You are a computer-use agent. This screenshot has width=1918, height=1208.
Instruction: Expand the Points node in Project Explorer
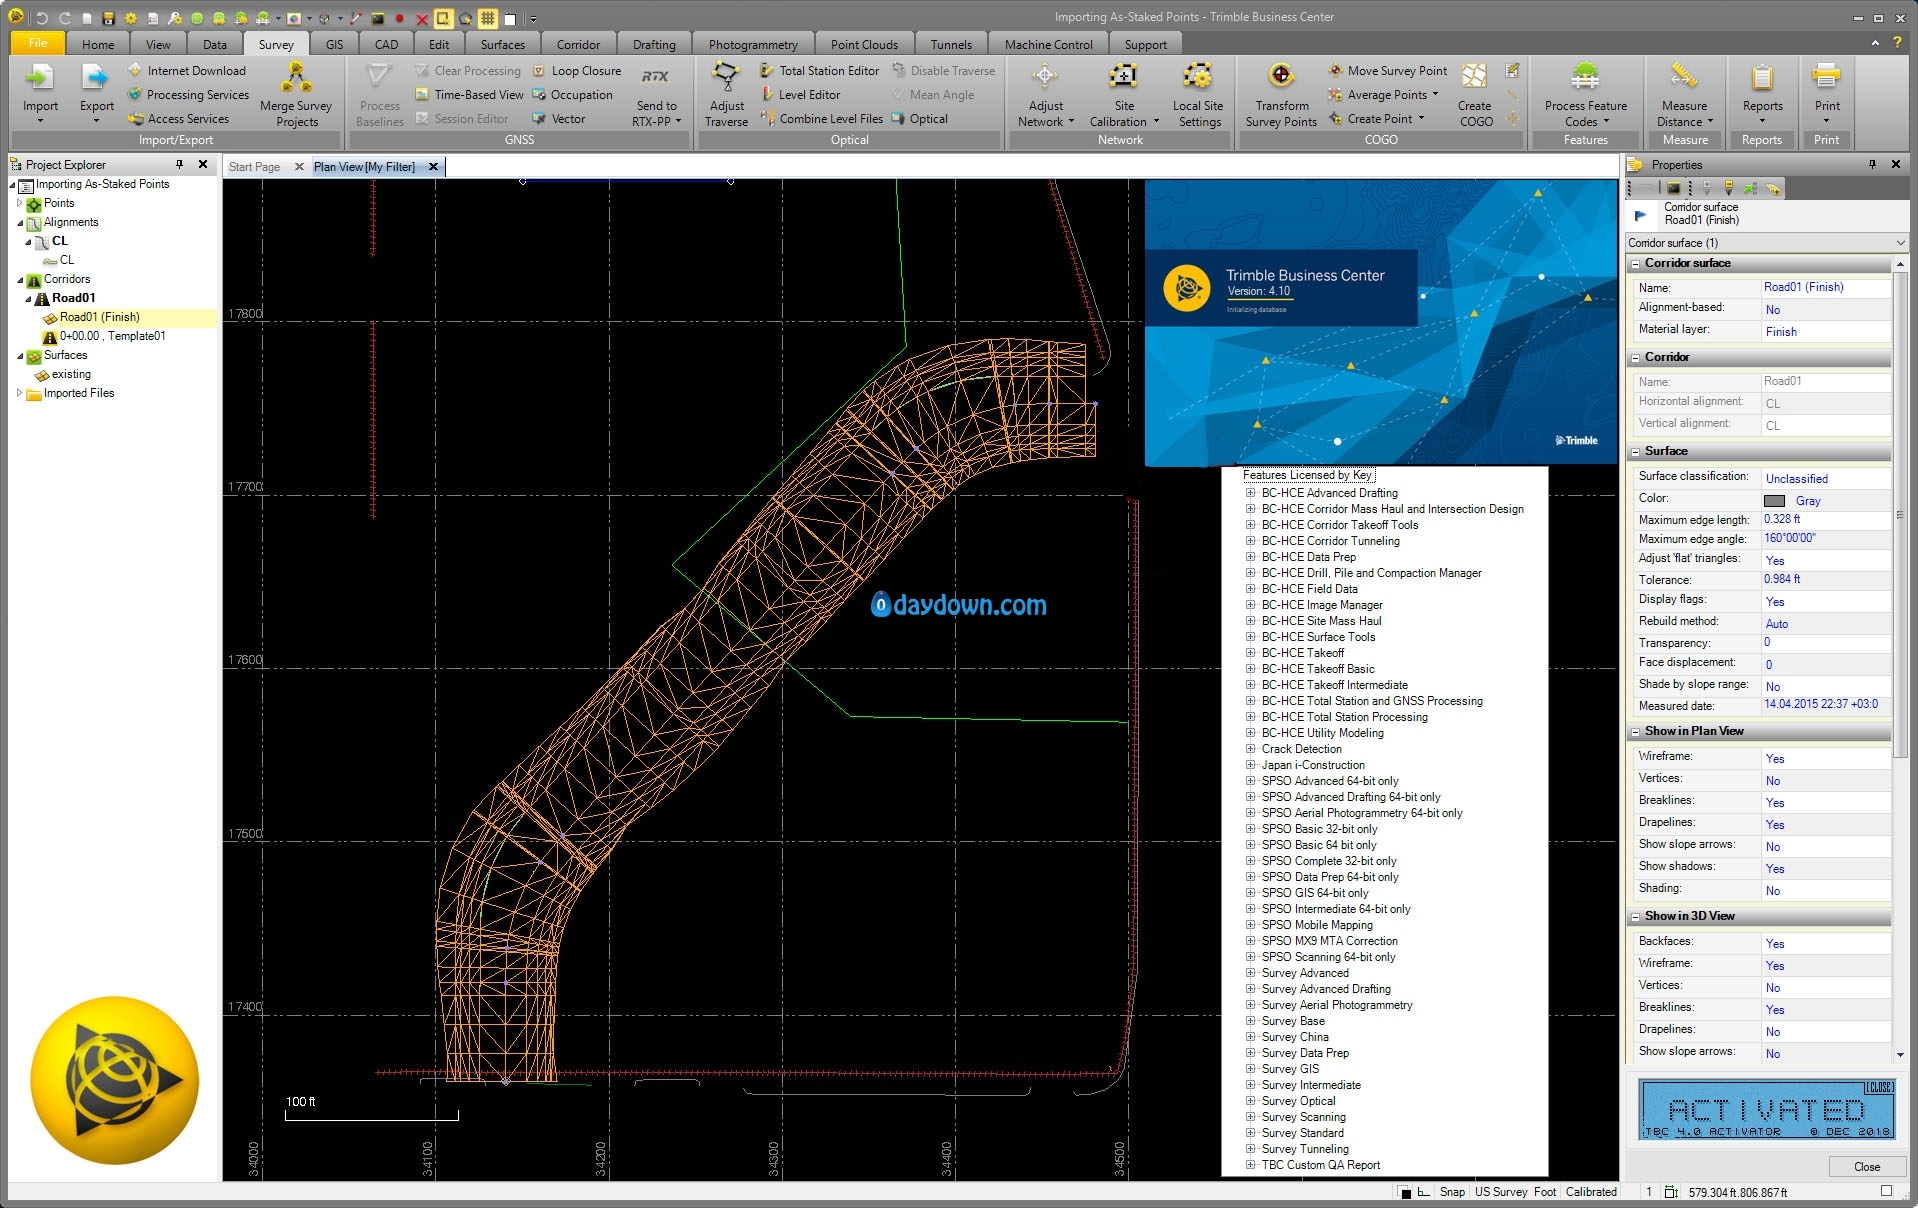[x=19, y=203]
